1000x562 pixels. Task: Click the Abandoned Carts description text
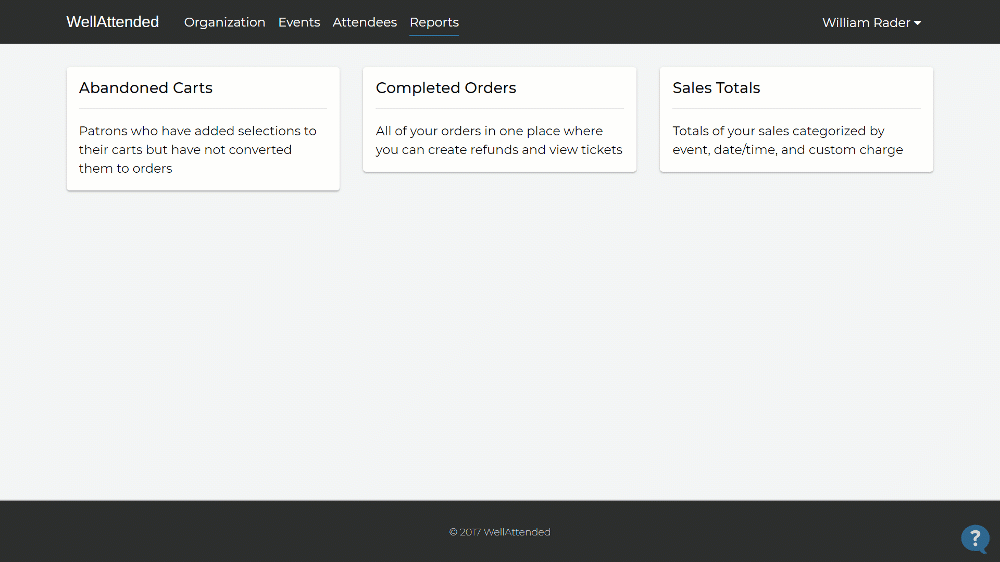click(198, 149)
